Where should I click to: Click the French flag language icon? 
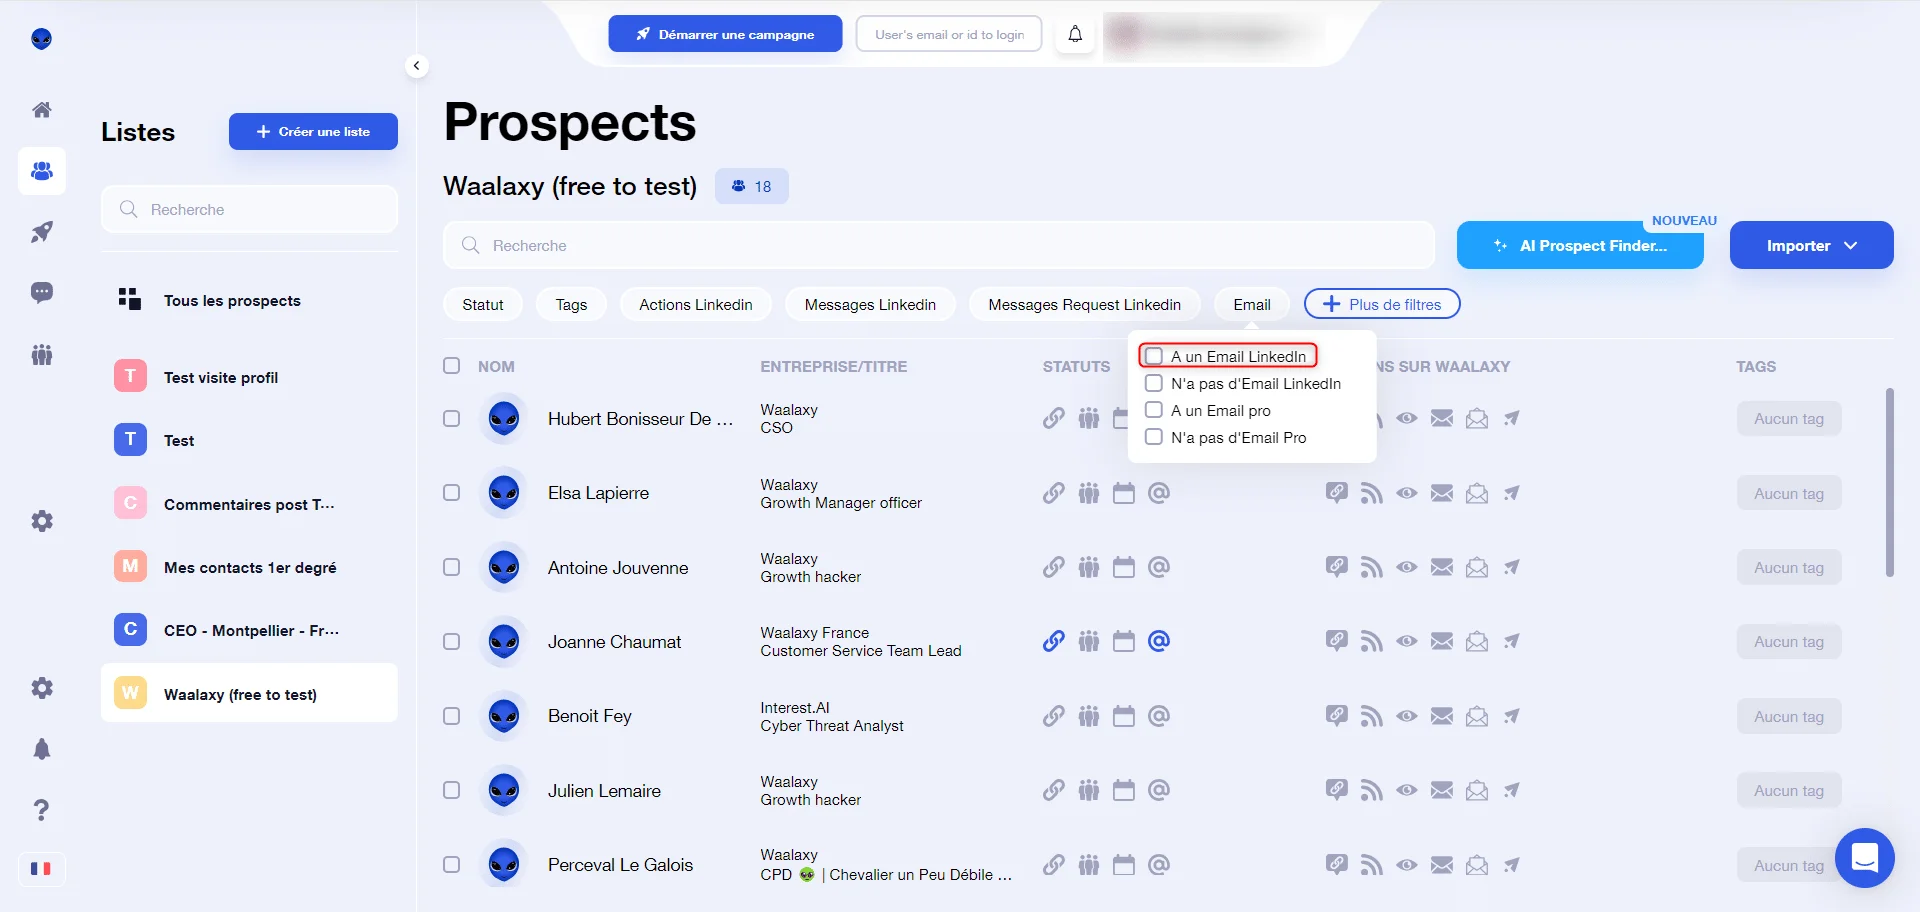click(41, 868)
